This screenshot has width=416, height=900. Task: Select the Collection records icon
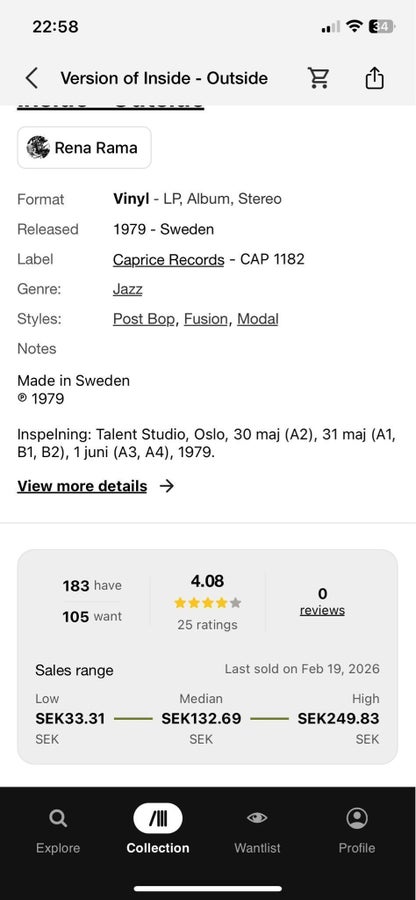tap(158, 818)
